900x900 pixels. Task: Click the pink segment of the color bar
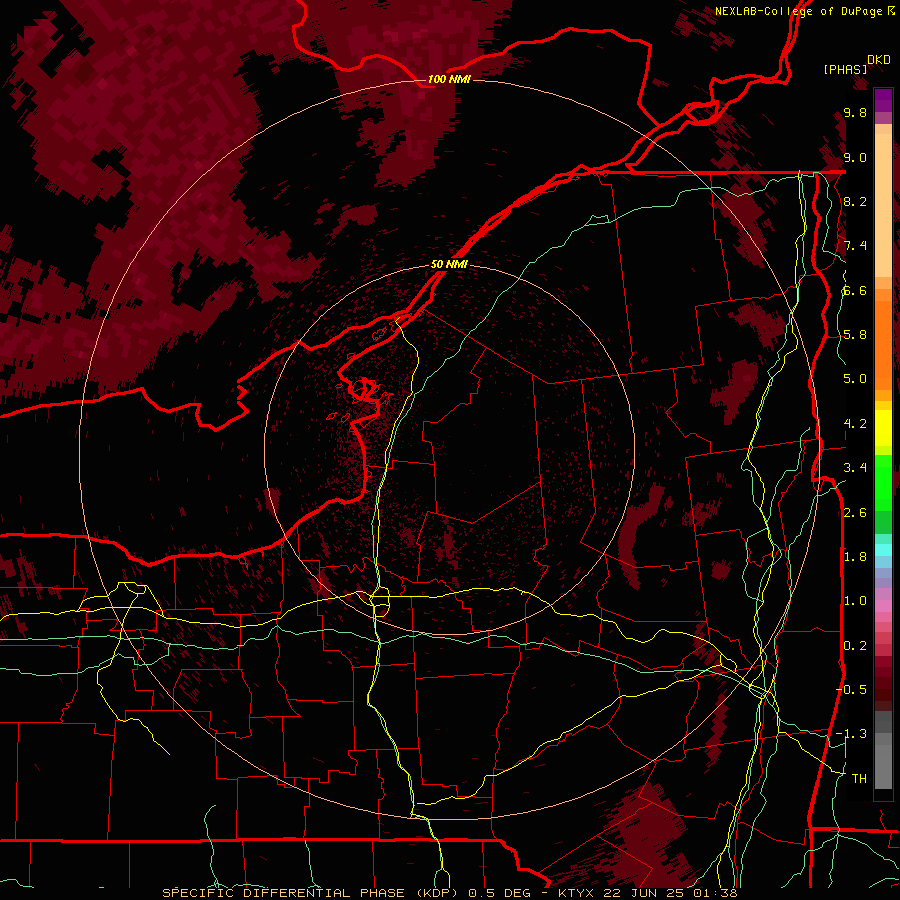click(x=883, y=606)
